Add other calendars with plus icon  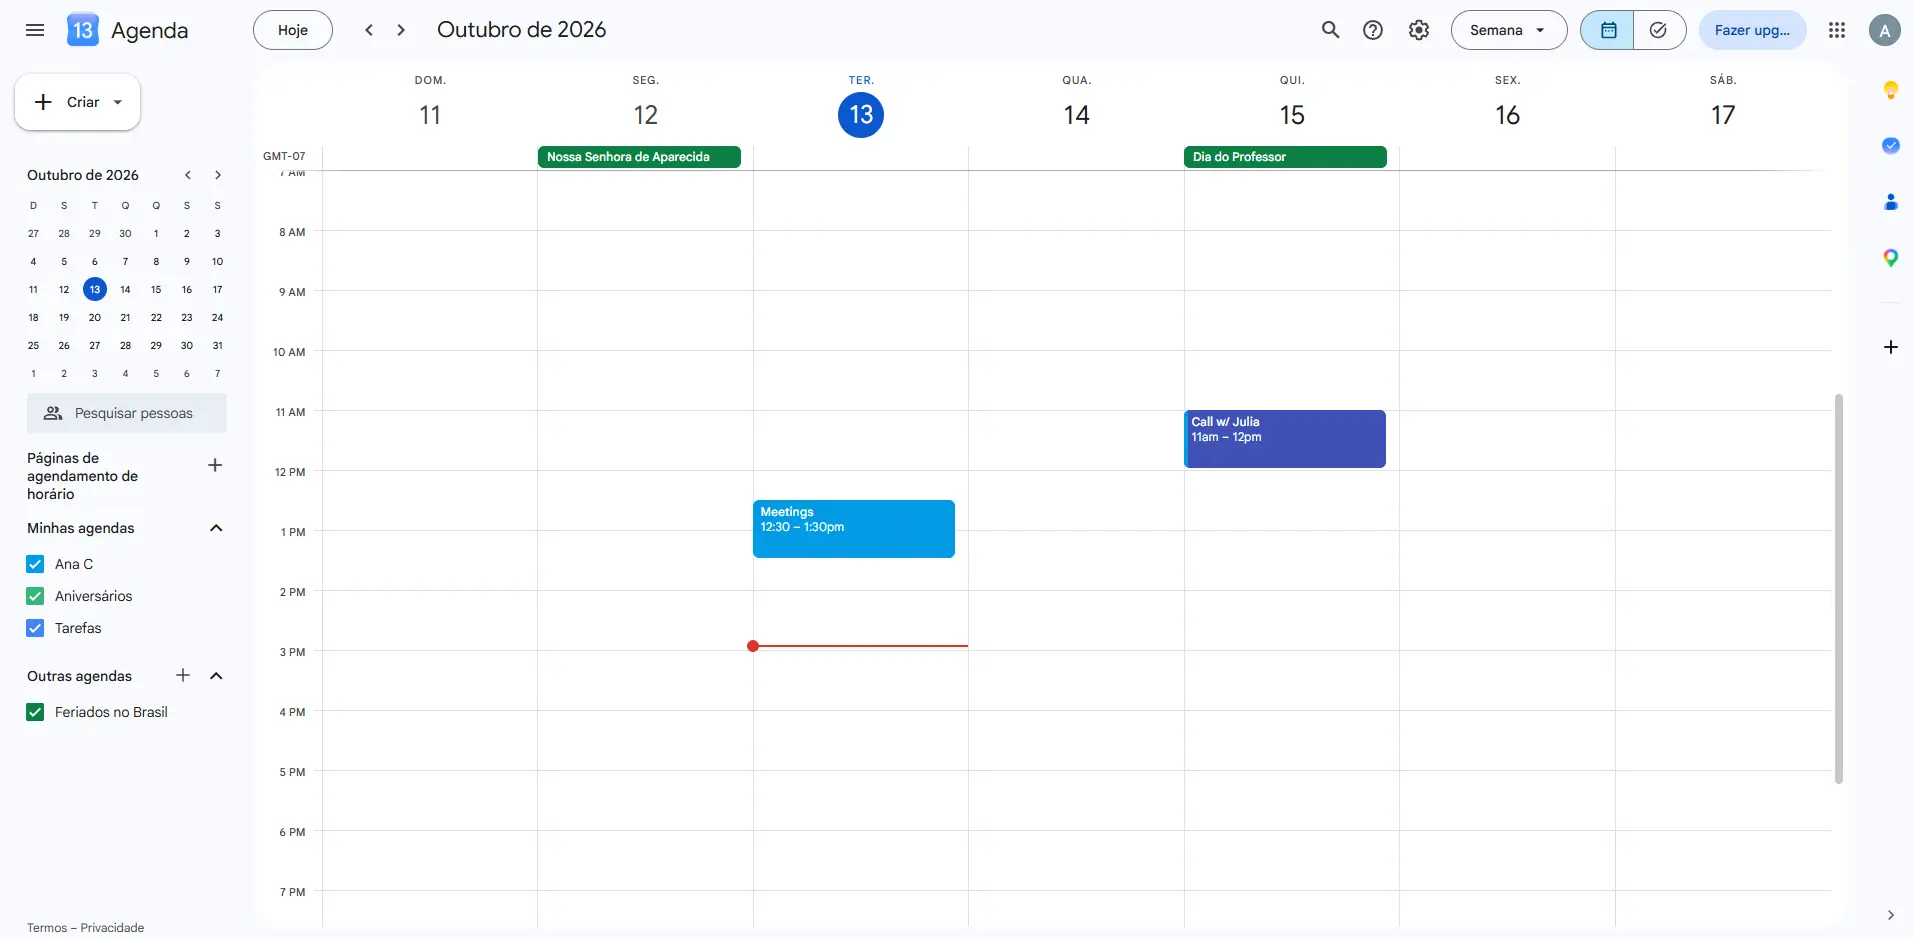183,675
